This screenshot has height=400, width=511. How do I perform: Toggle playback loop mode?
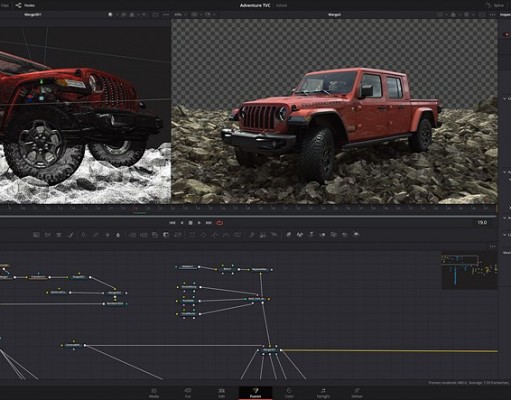click(x=220, y=223)
